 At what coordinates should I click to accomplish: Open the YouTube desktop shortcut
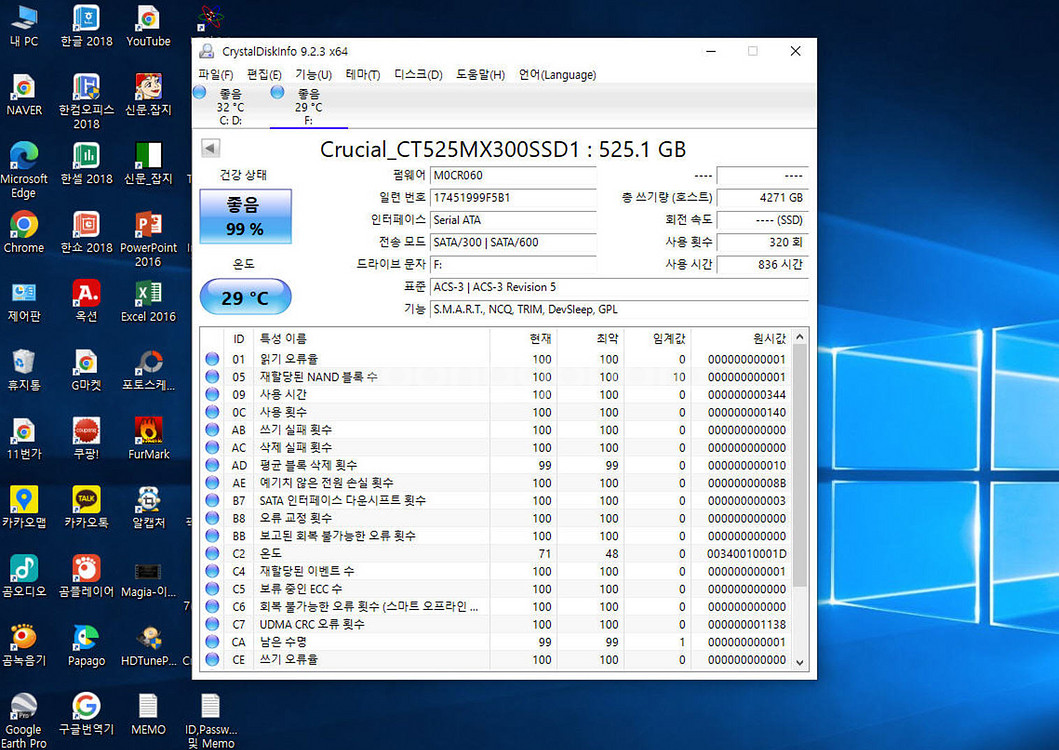tap(148, 26)
